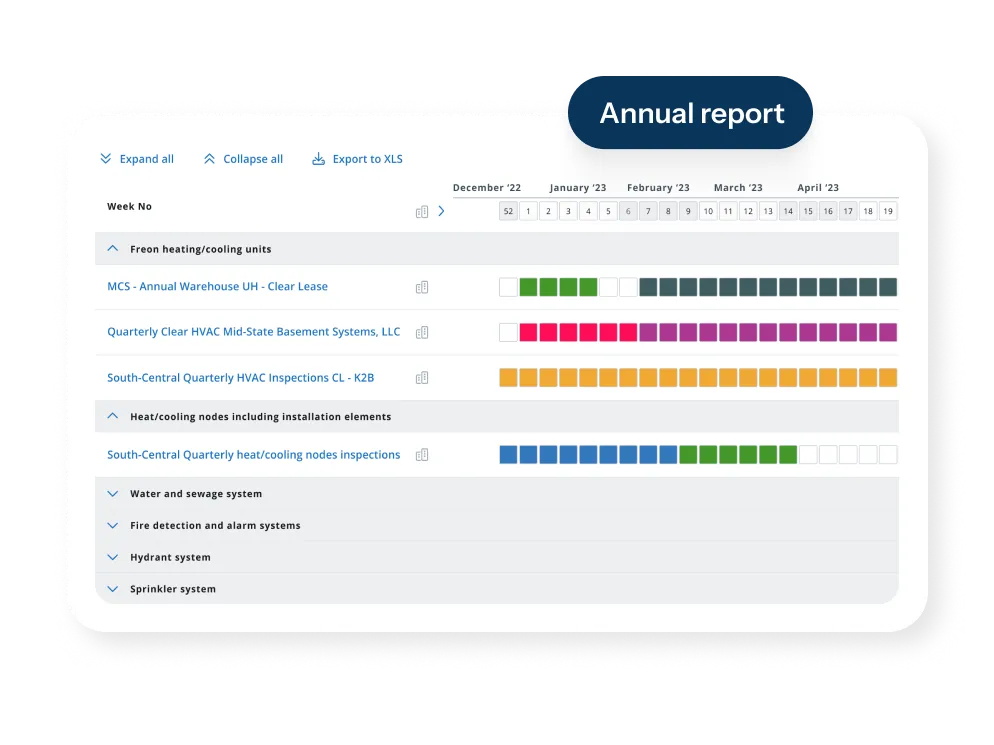Open South-Central Quarterly HVAC Inspections CL - K2B link
994x745 pixels.
click(240, 377)
